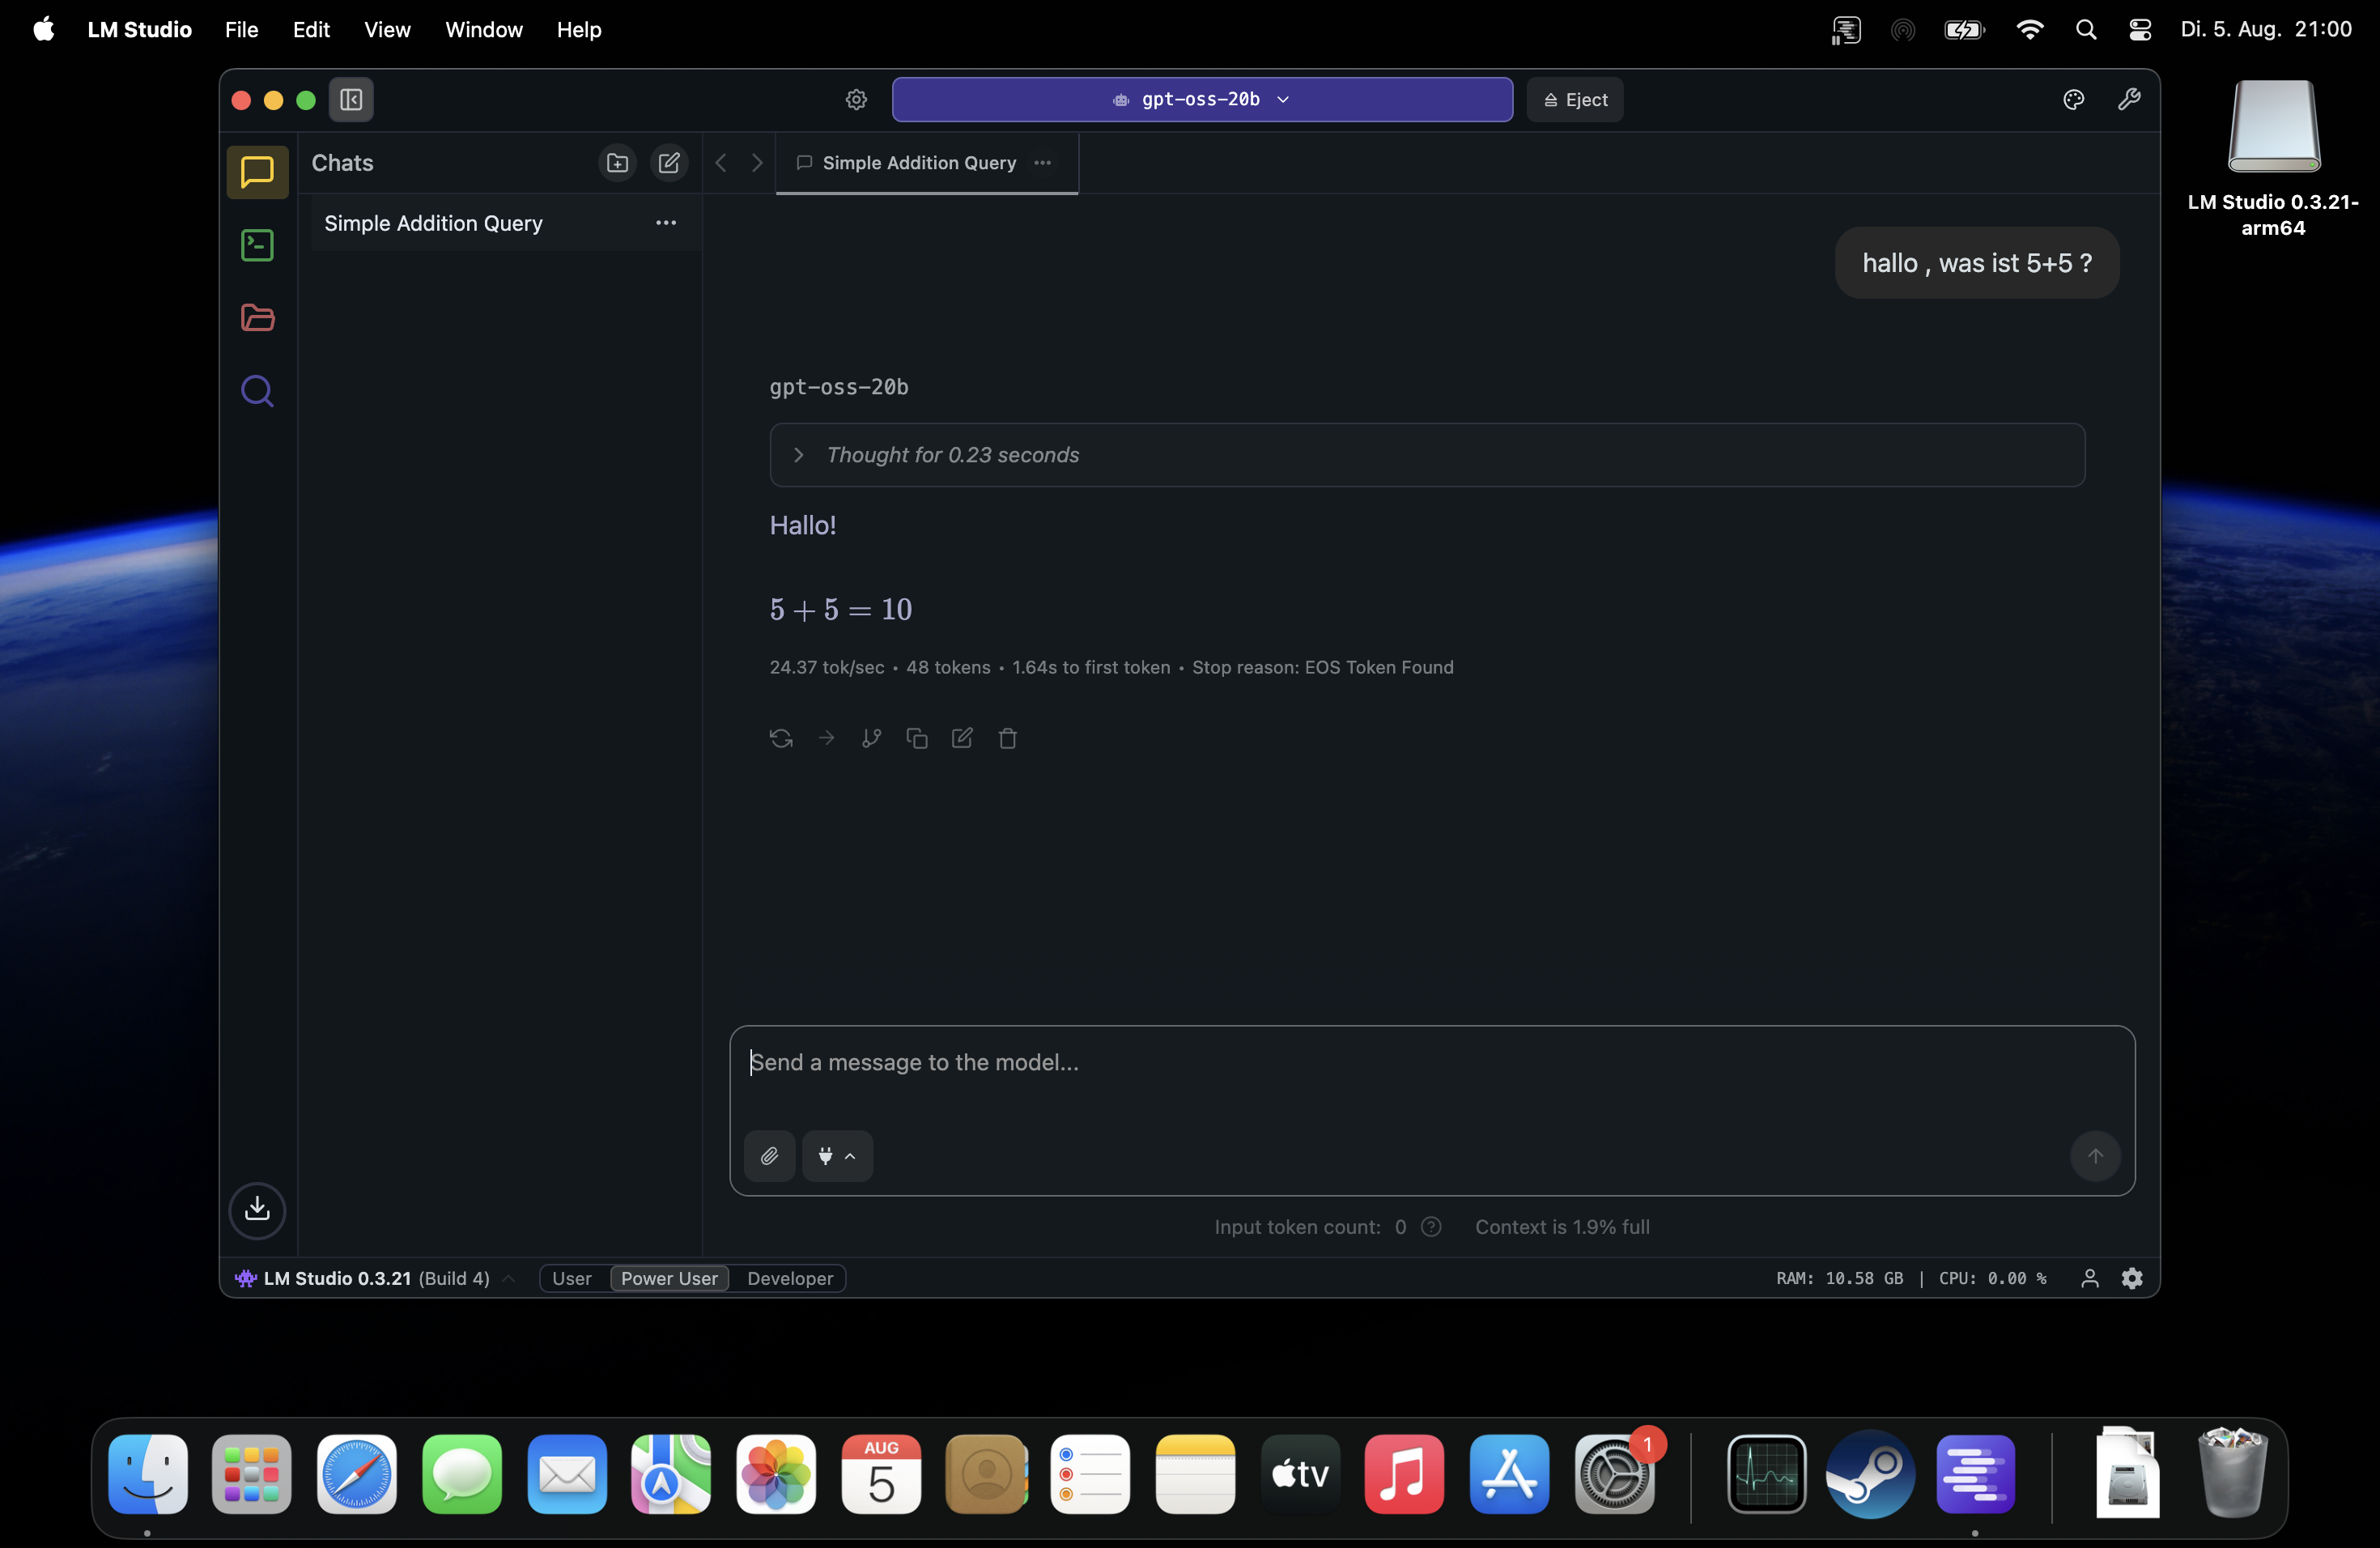The width and height of the screenshot is (2380, 1548).
Task: Regenerate the assistant response
Action: click(781, 738)
